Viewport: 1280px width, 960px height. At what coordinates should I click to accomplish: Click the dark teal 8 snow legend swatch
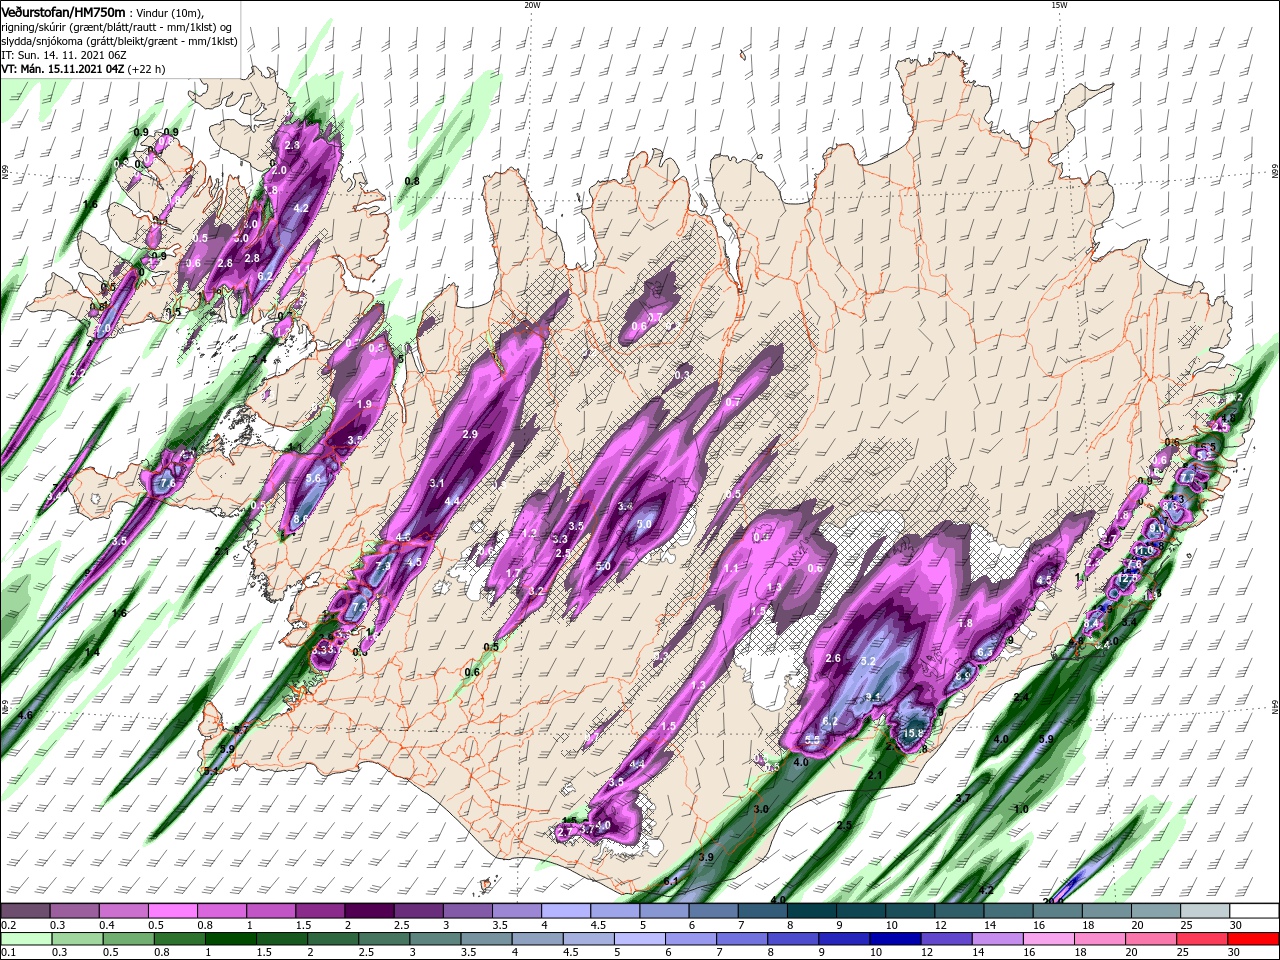(x=812, y=911)
